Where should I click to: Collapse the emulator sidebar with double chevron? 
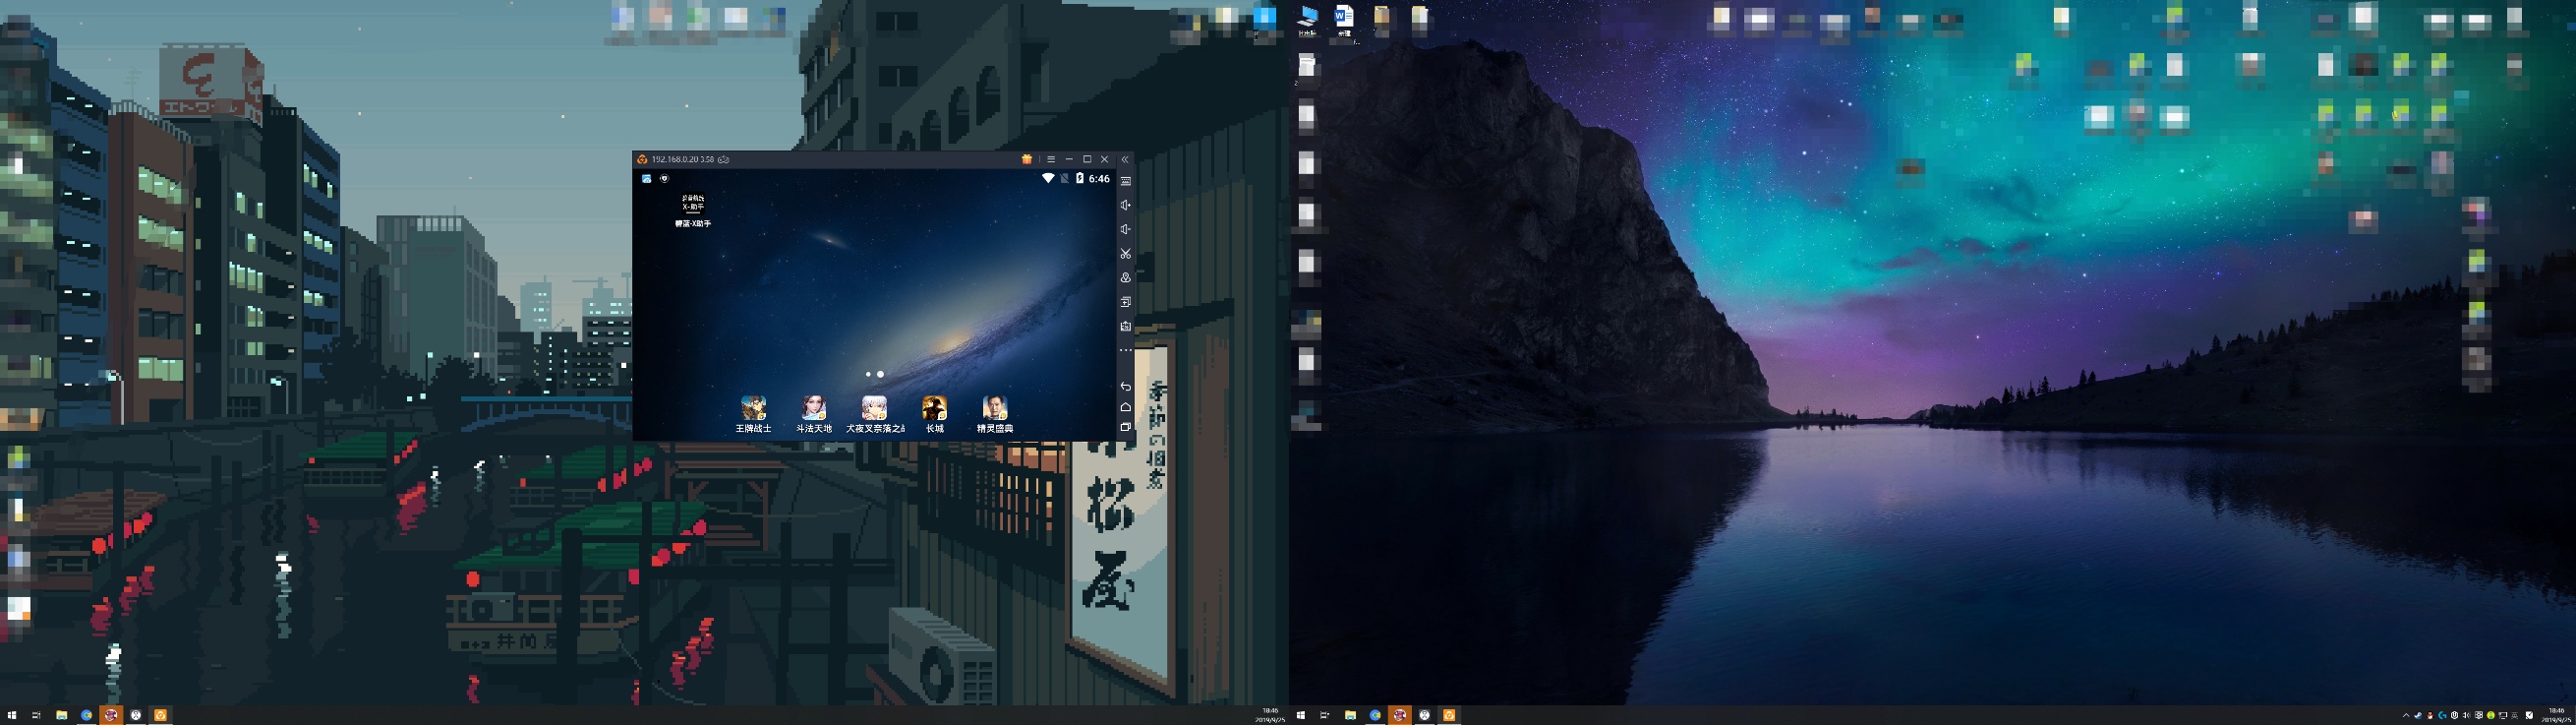(1125, 159)
